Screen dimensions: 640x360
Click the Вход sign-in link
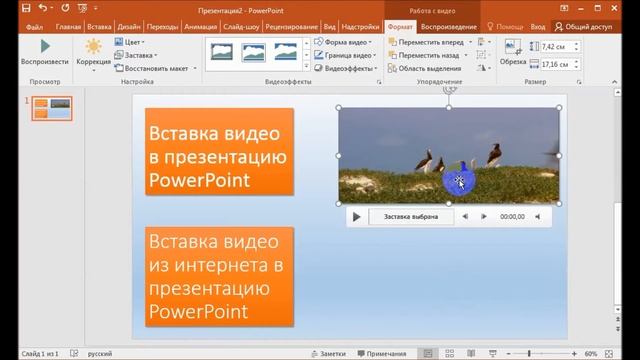538,27
